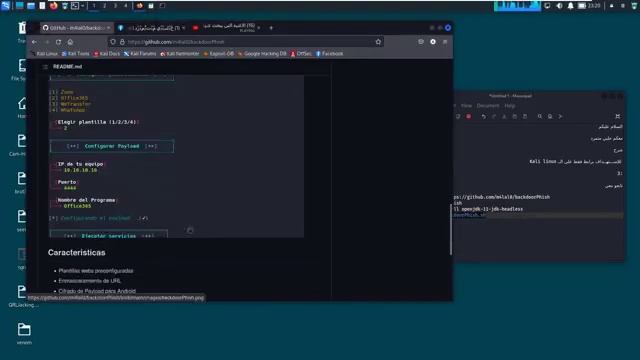This screenshot has height=360, width=640.
Task: Open the Kali Tools bookmark
Action: pos(76,53)
